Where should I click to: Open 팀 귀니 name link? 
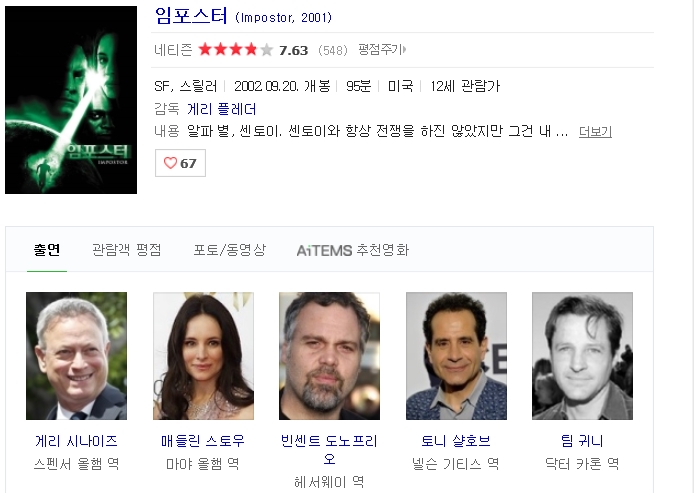click(x=582, y=441)
